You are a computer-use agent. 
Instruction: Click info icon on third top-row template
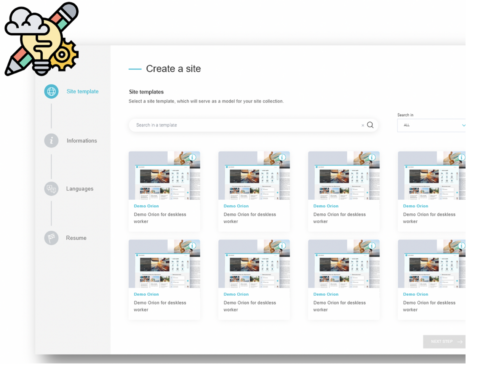tap(372, 157)
